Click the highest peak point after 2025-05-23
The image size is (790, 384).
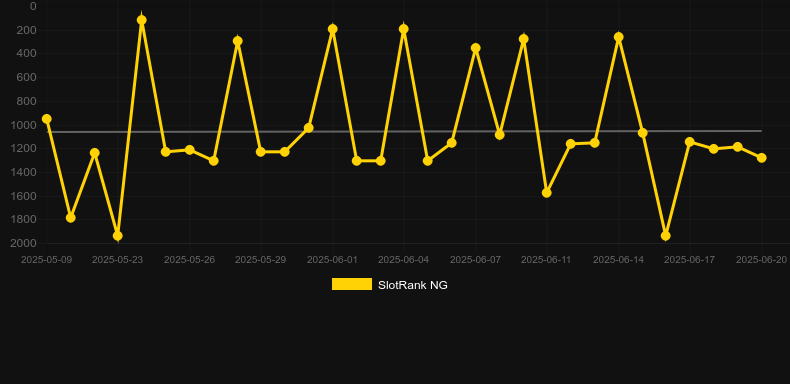click(142, 20)
